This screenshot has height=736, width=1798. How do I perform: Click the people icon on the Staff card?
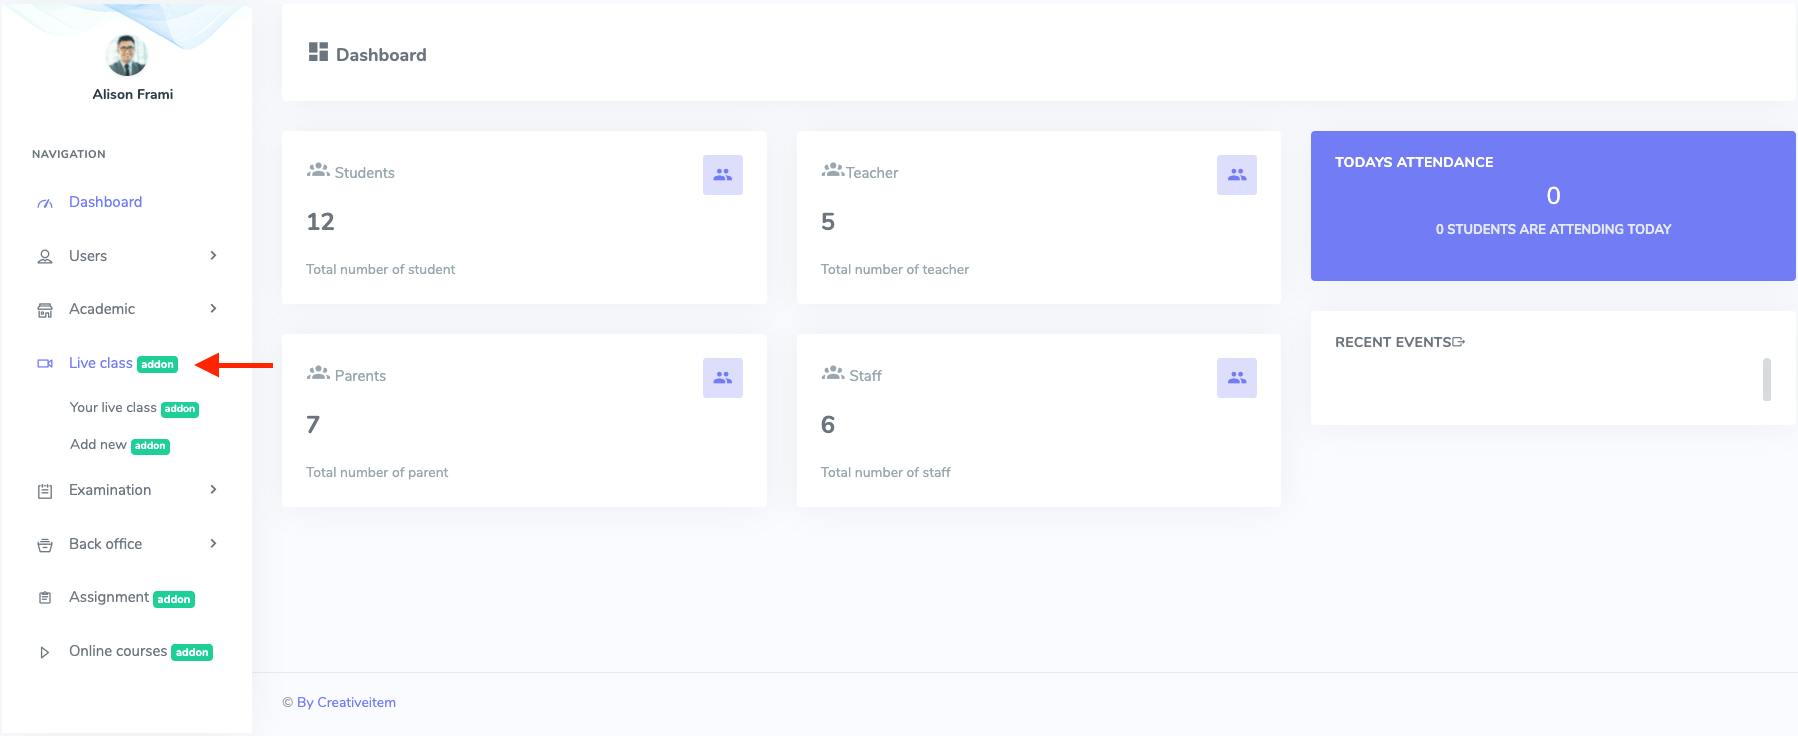point(1236,377)
